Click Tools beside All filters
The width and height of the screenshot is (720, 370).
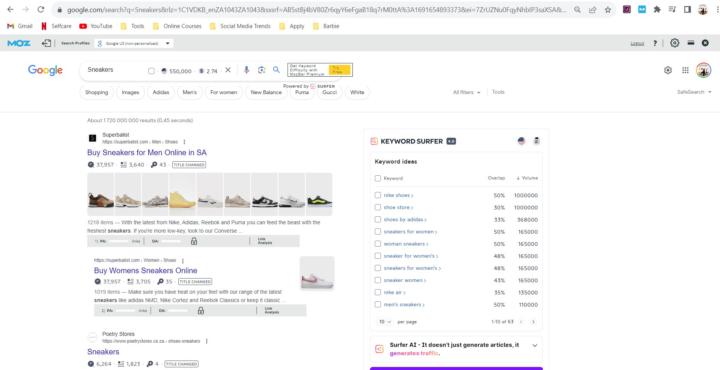pos(498,92)
